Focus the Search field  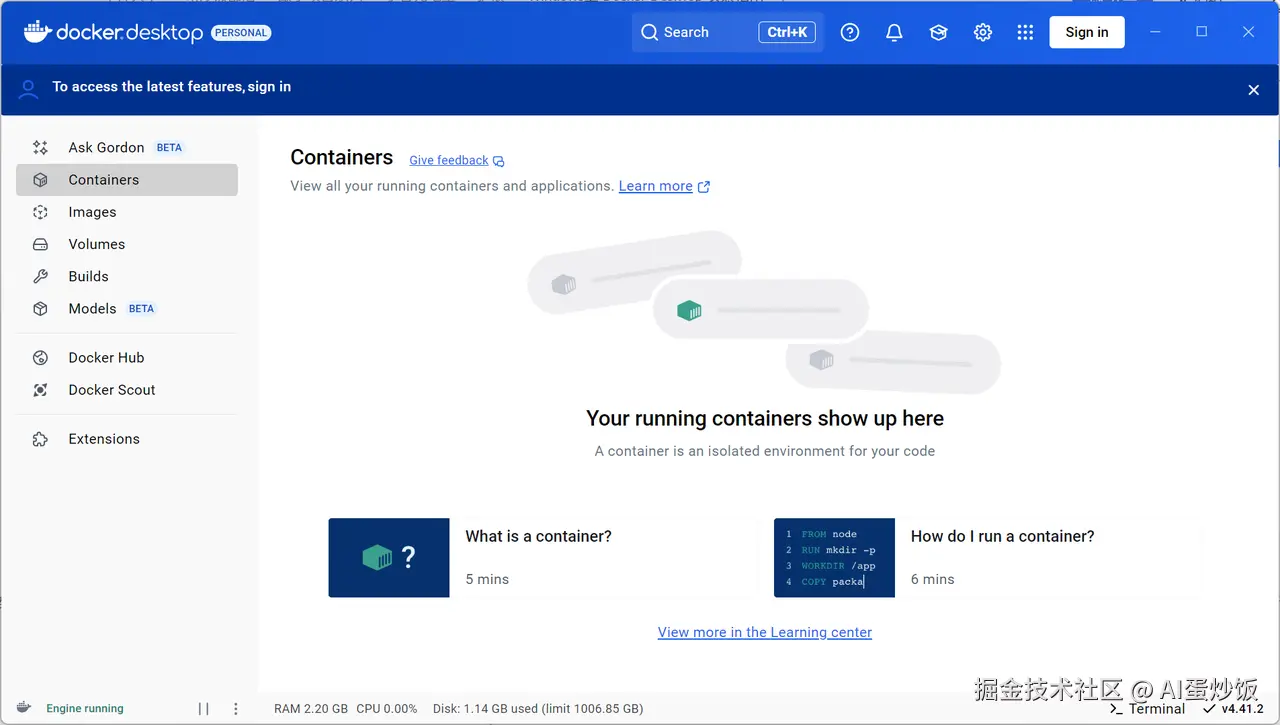727,32
